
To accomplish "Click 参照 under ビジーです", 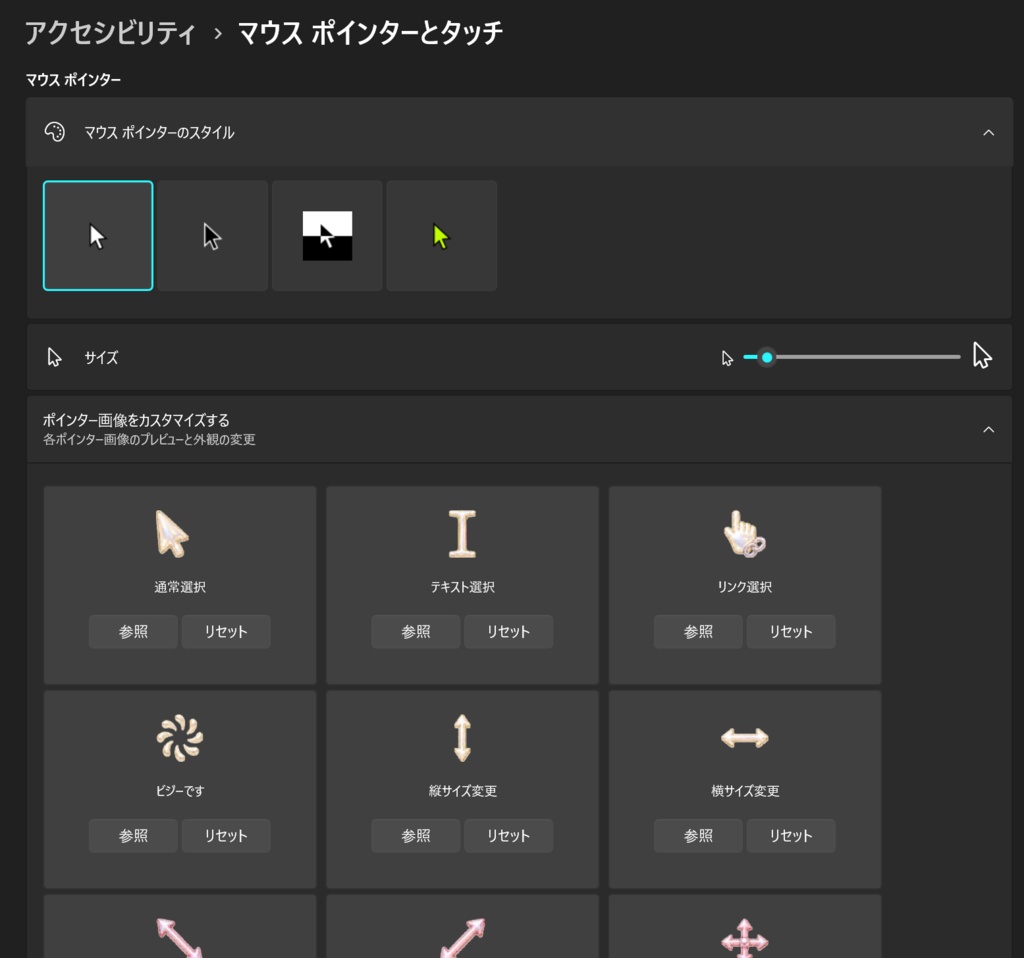I will click(x=133, y=836).
